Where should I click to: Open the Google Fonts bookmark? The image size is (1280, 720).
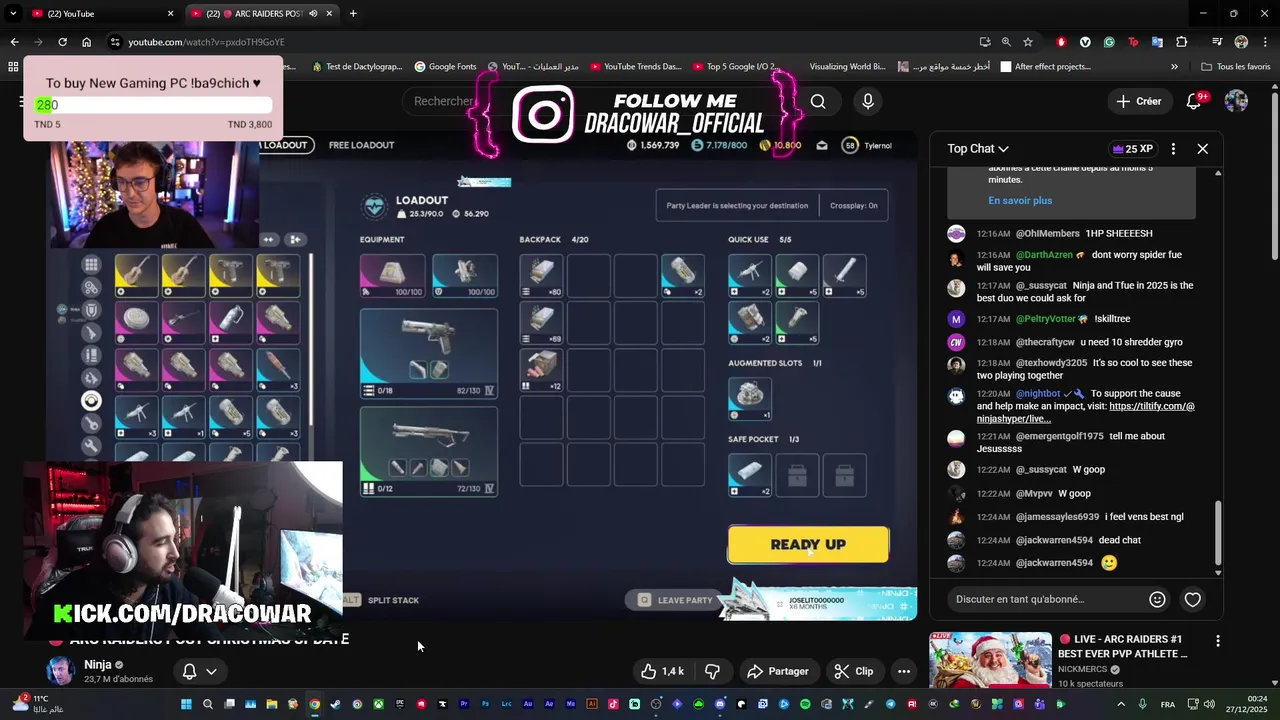[445, 67]
